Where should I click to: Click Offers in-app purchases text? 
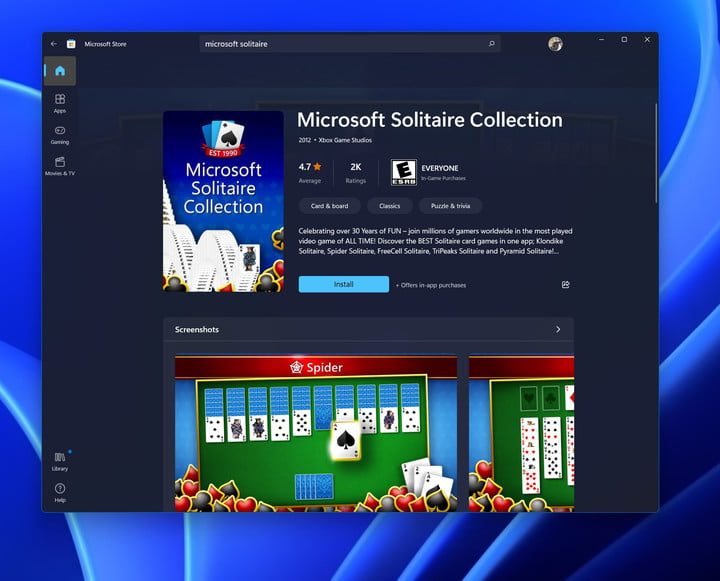(431, 285)
